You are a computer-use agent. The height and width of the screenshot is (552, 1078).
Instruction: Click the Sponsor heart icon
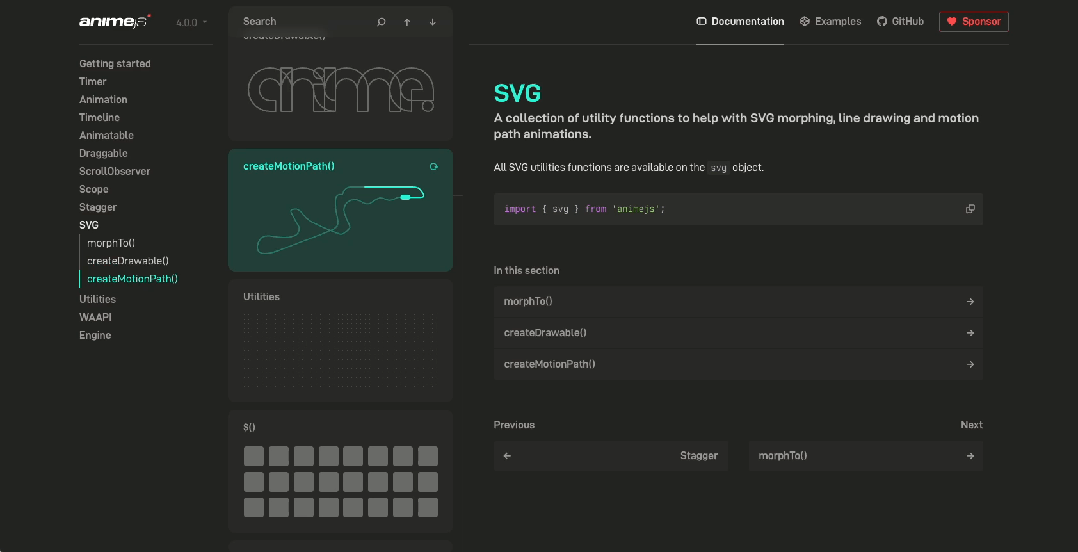pyautogui.click(x=952, y=21)
